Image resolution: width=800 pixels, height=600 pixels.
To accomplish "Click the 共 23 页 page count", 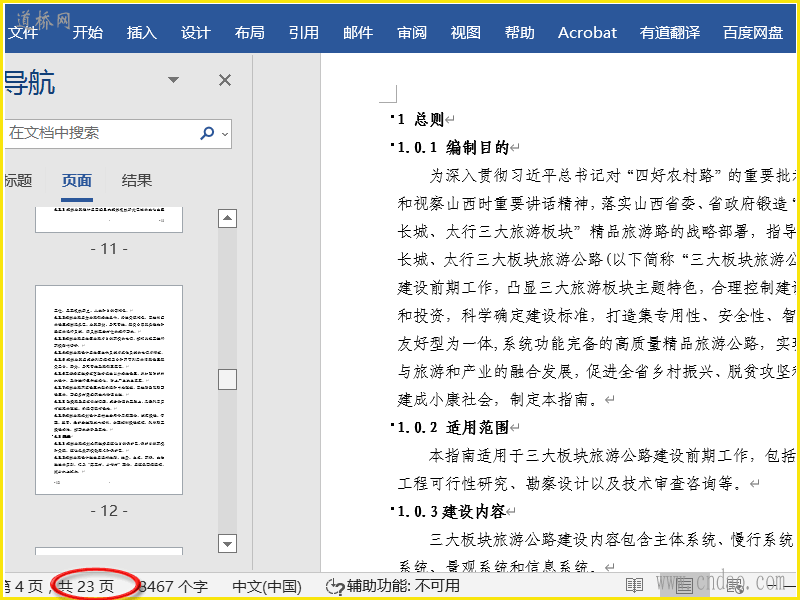I will pyautogui.click(x=86, y=586).
